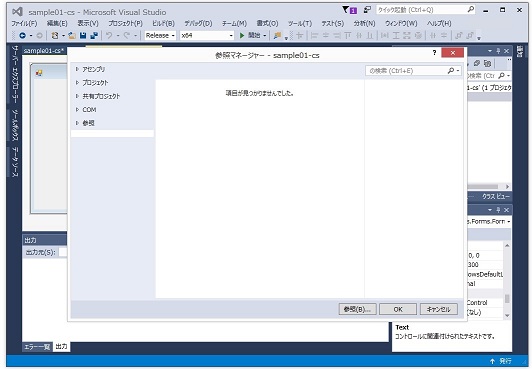Image resolution: width=532 pixels, height=369 pixels.
Task: Click the OK button in Reference Manager
Action: click(398, 309)
